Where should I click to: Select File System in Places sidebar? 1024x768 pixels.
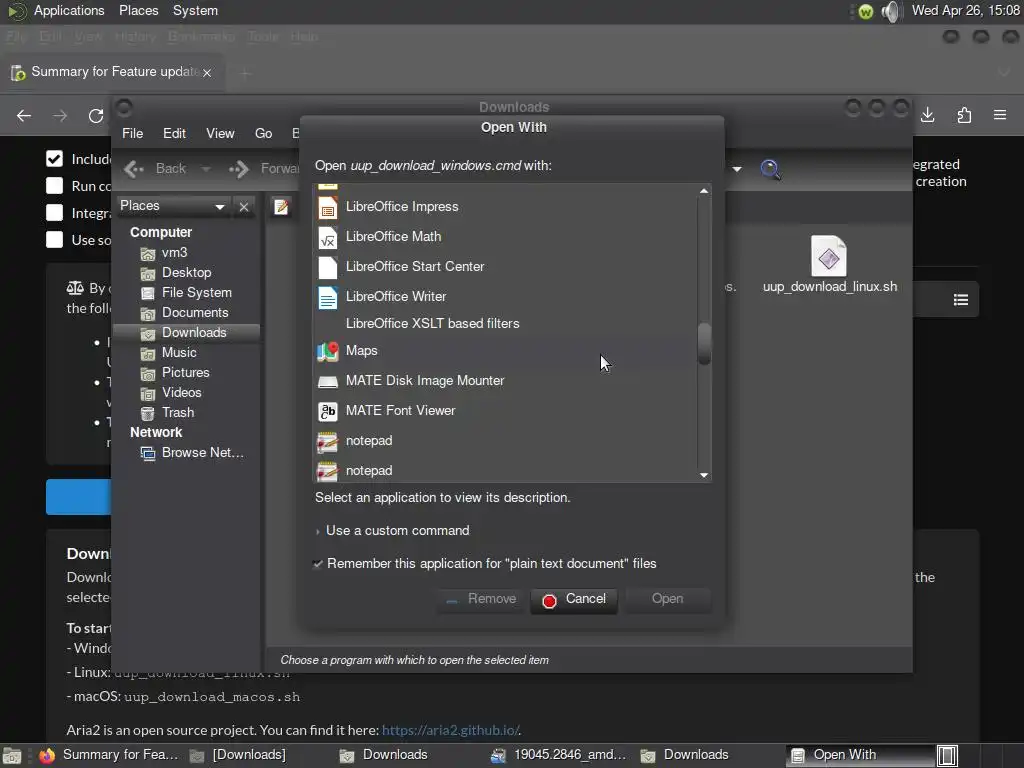coord(187,293)
